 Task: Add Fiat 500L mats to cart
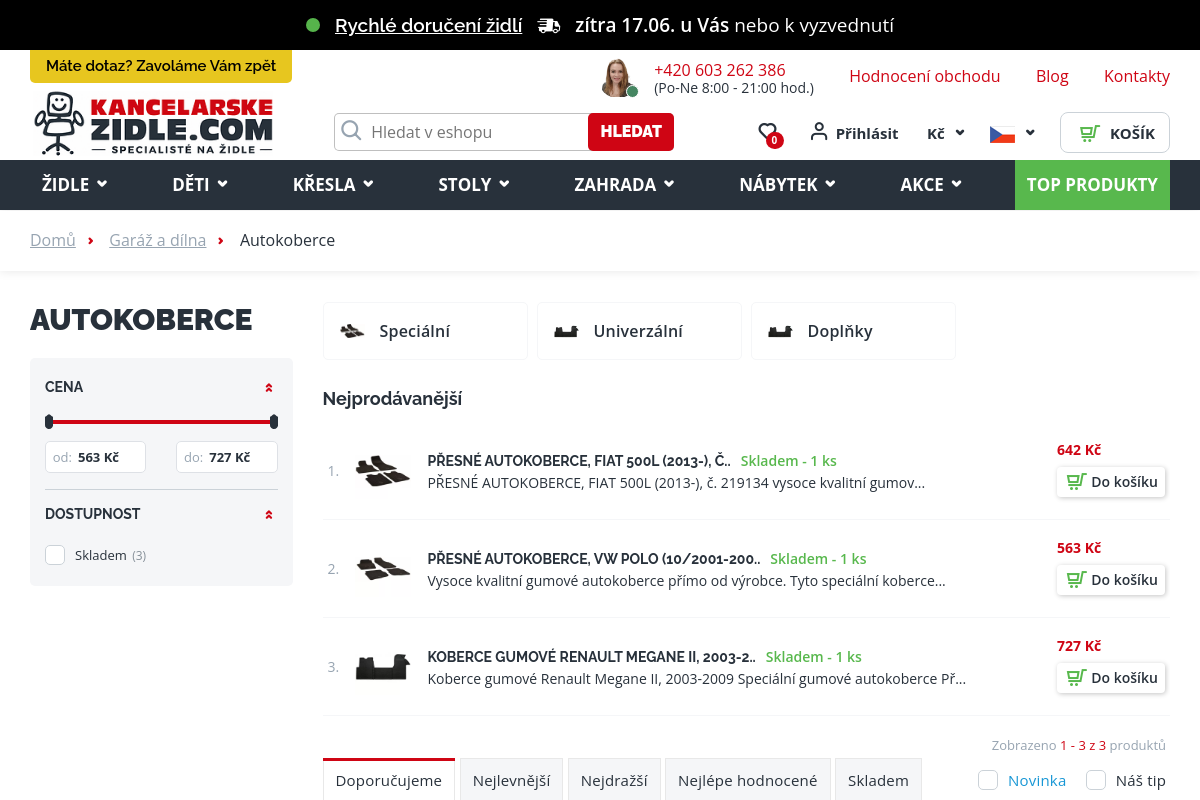(x=1111, y=482)
